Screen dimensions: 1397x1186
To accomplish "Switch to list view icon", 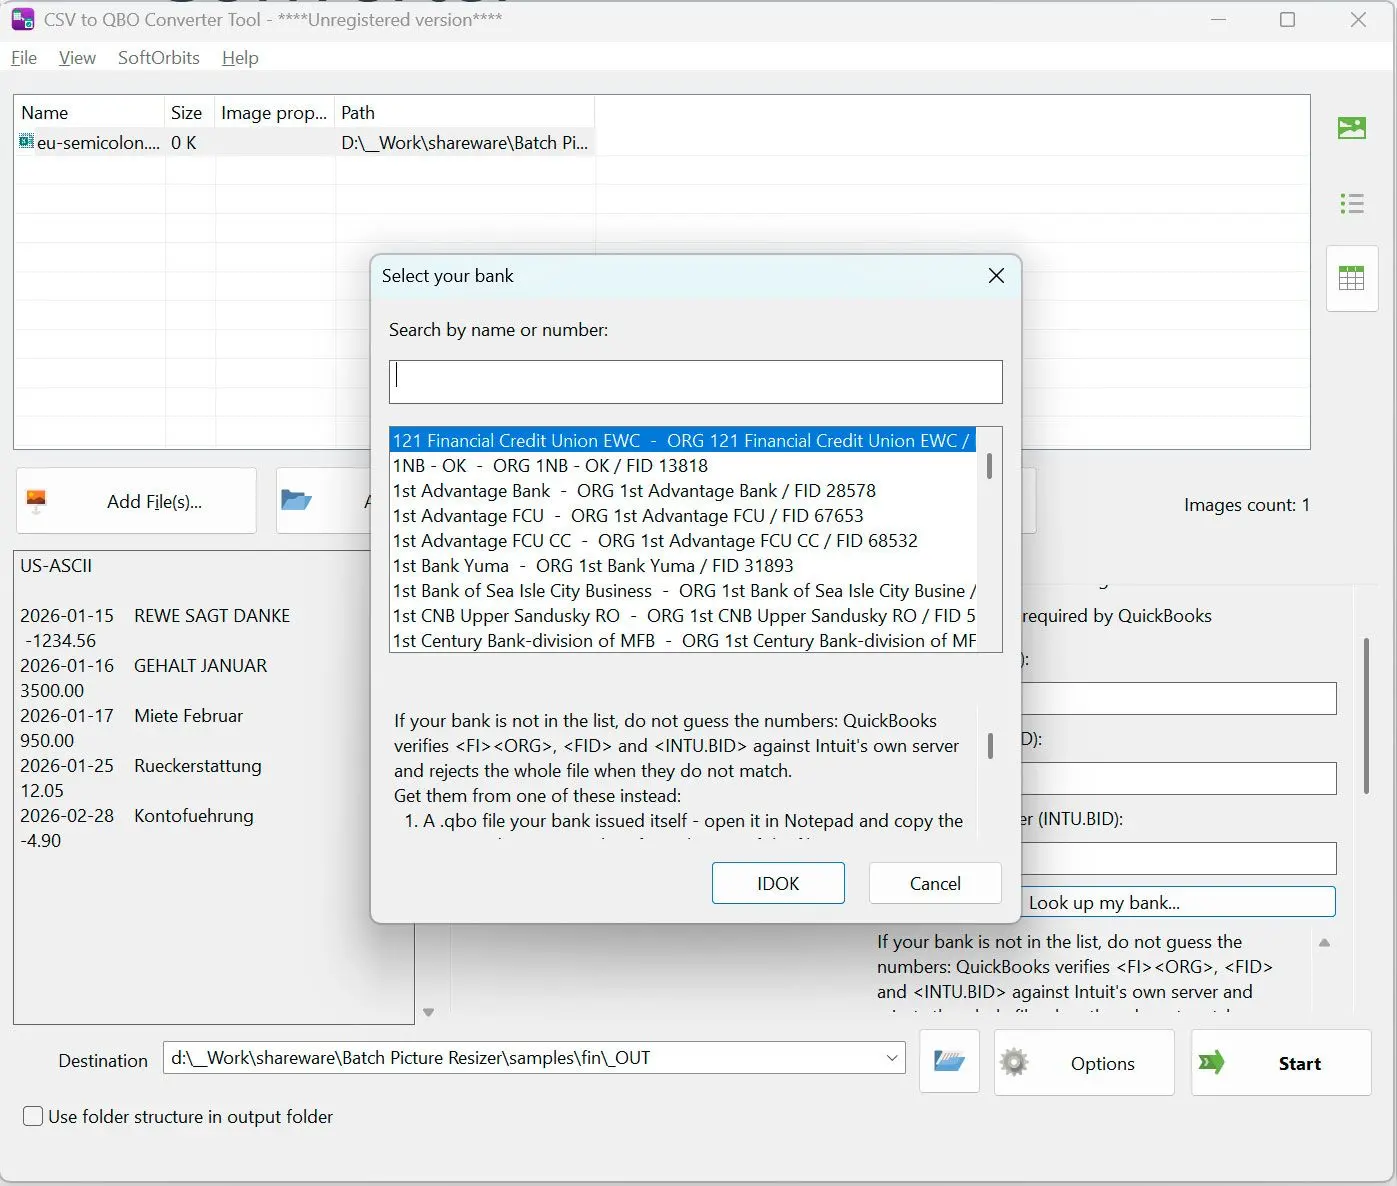I will click(x=1352, y=204).
